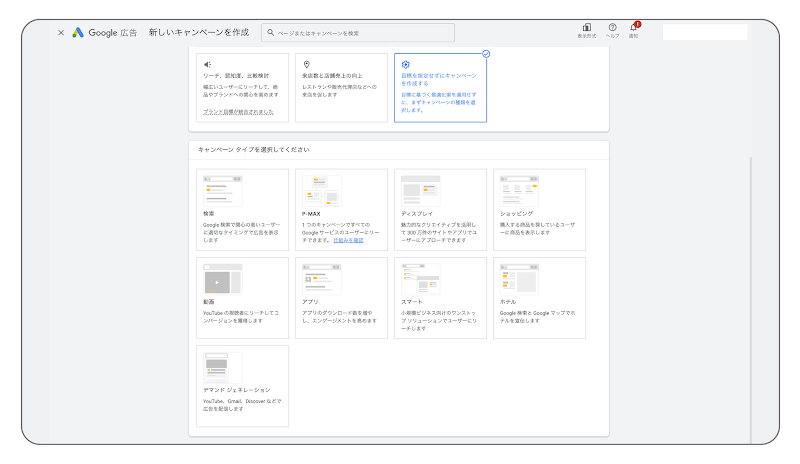Viewport: 800px width, 464px height.
Task: Select the デマンド ジェネレーション campaign type card
Action: click(242, 386)
